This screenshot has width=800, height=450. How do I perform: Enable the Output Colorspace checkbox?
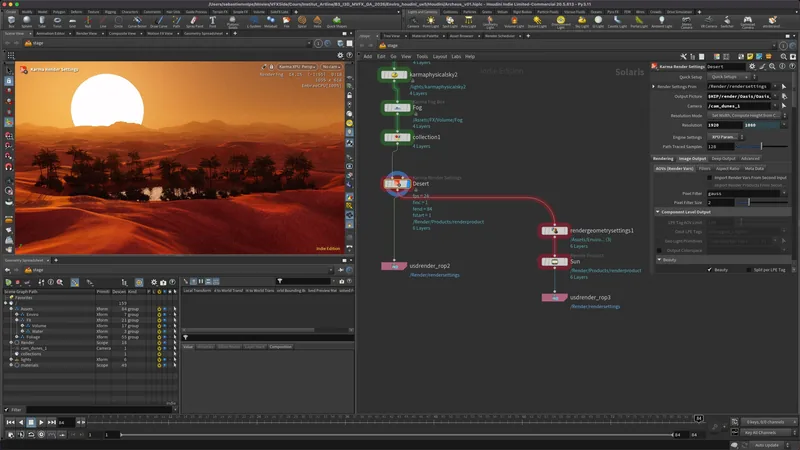tap(659, 251)
